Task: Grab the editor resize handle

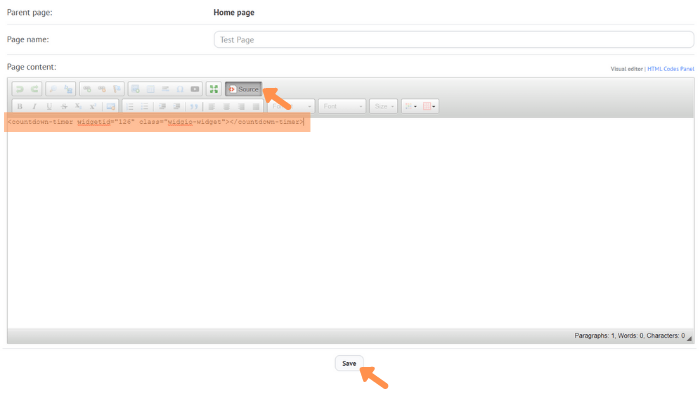Action: [x=690, y=338]
